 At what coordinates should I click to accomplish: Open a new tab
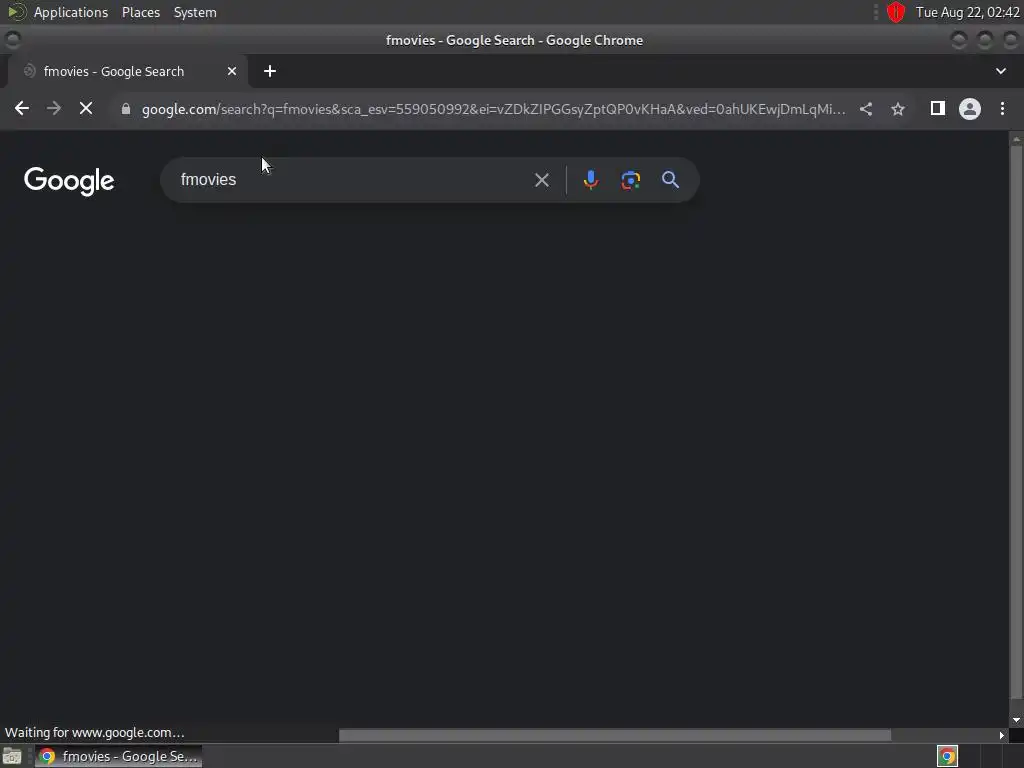tap(270, 71)
